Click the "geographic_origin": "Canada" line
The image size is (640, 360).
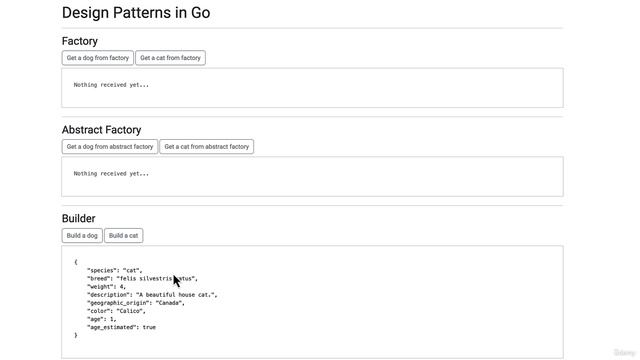[x=136, y=303]
